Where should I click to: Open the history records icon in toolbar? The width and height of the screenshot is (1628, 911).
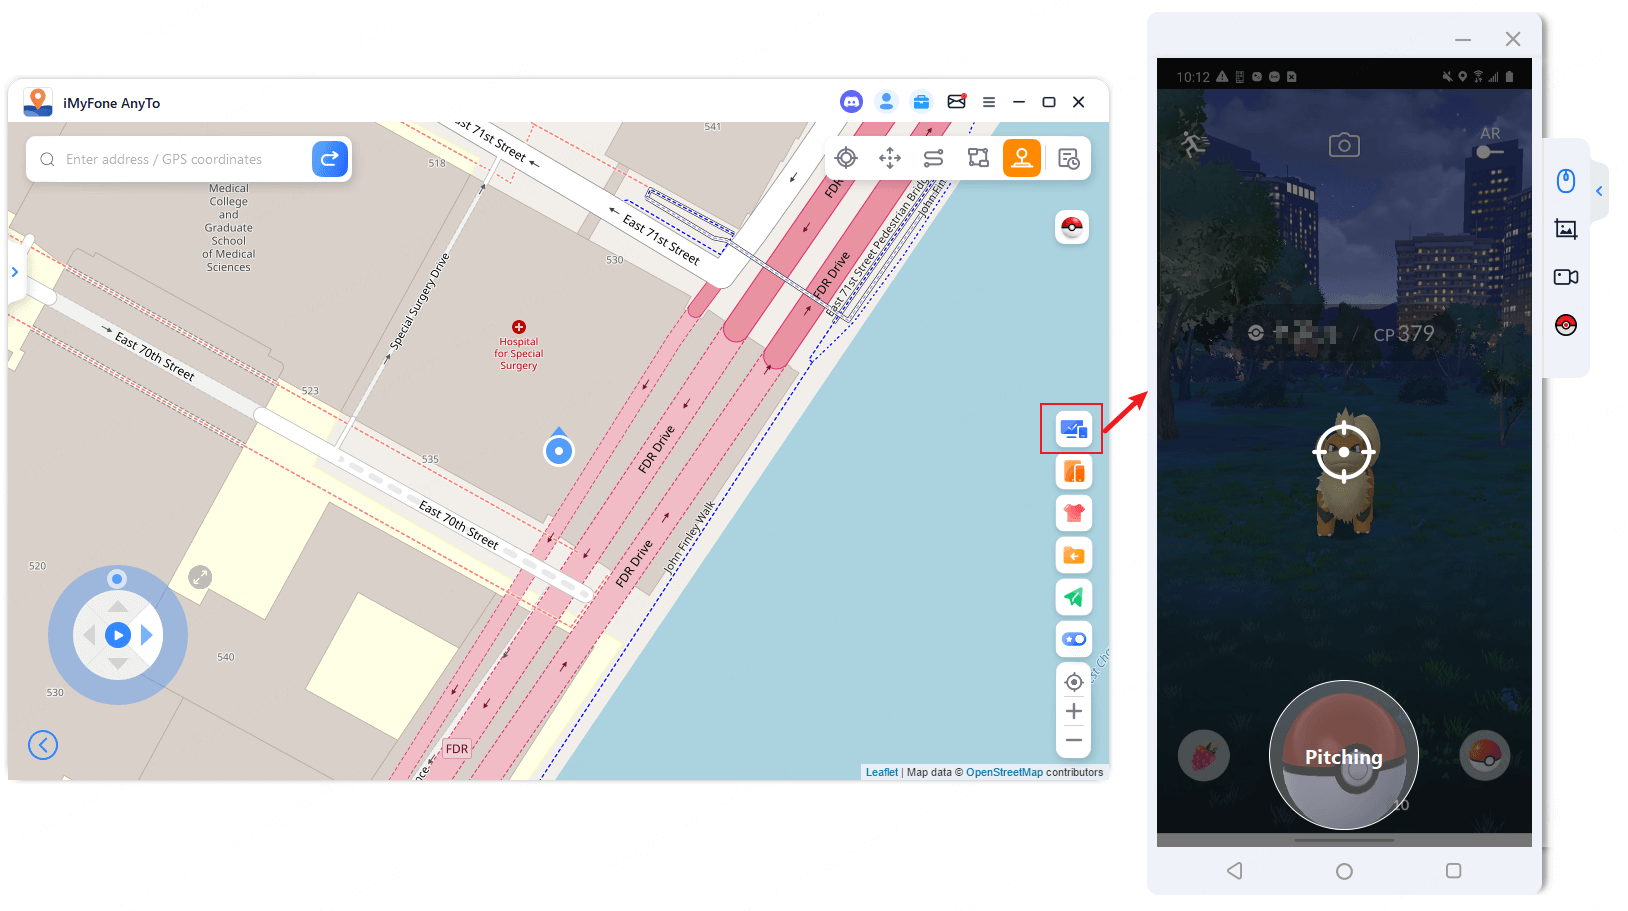coord(1068,159)
